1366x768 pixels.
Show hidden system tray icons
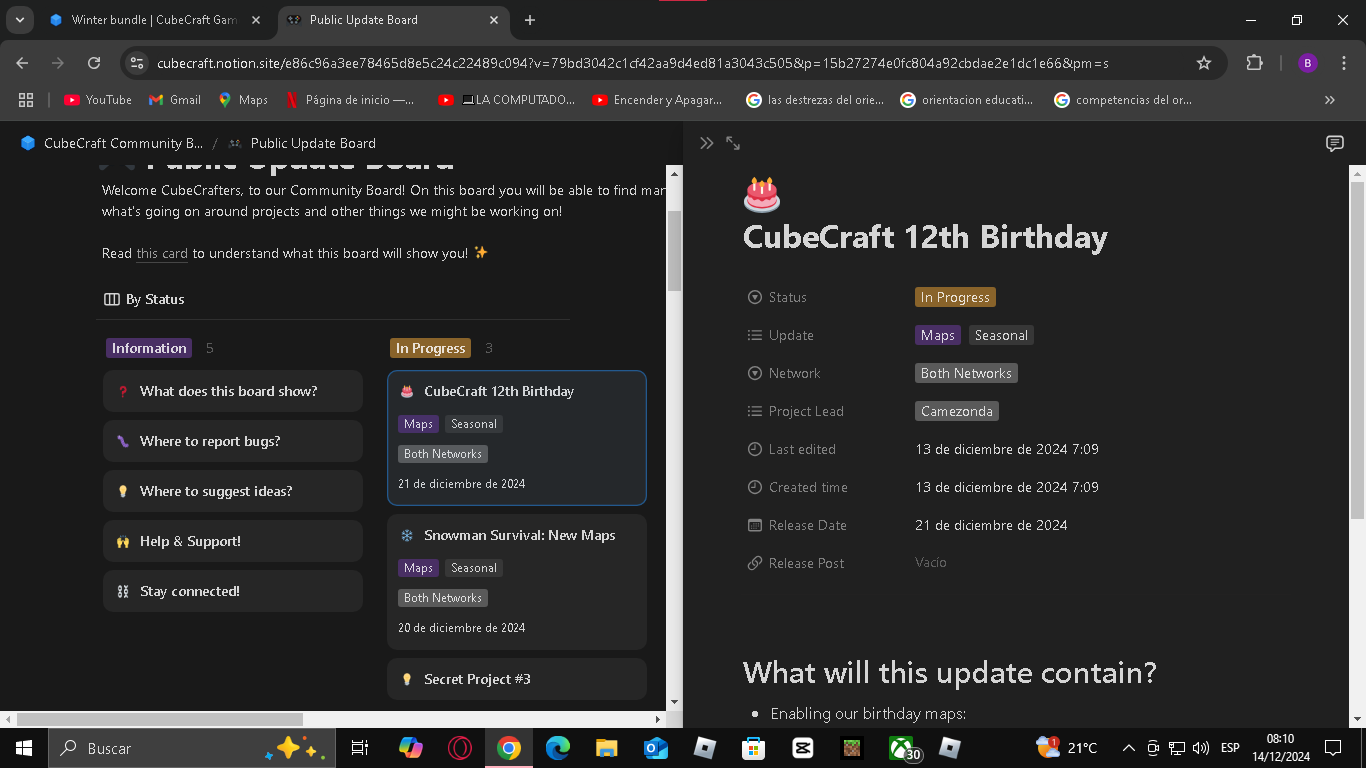1129,748
